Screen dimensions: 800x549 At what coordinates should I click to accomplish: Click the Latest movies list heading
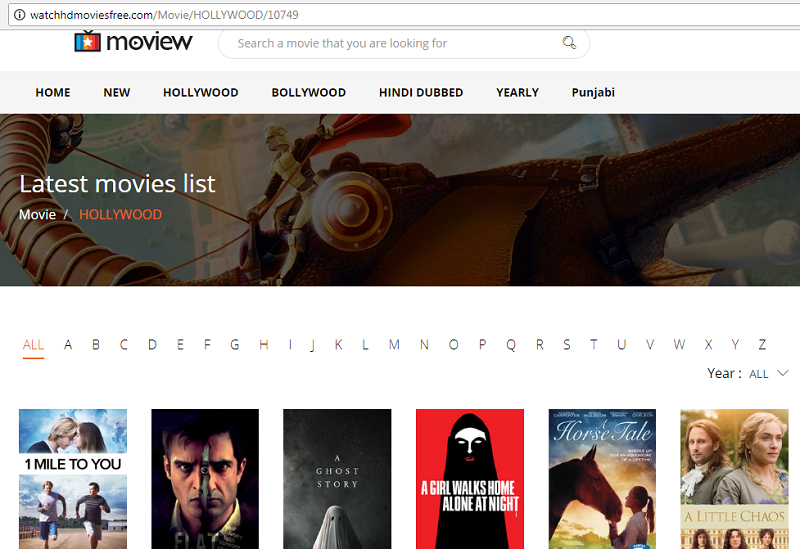point(117,184)
